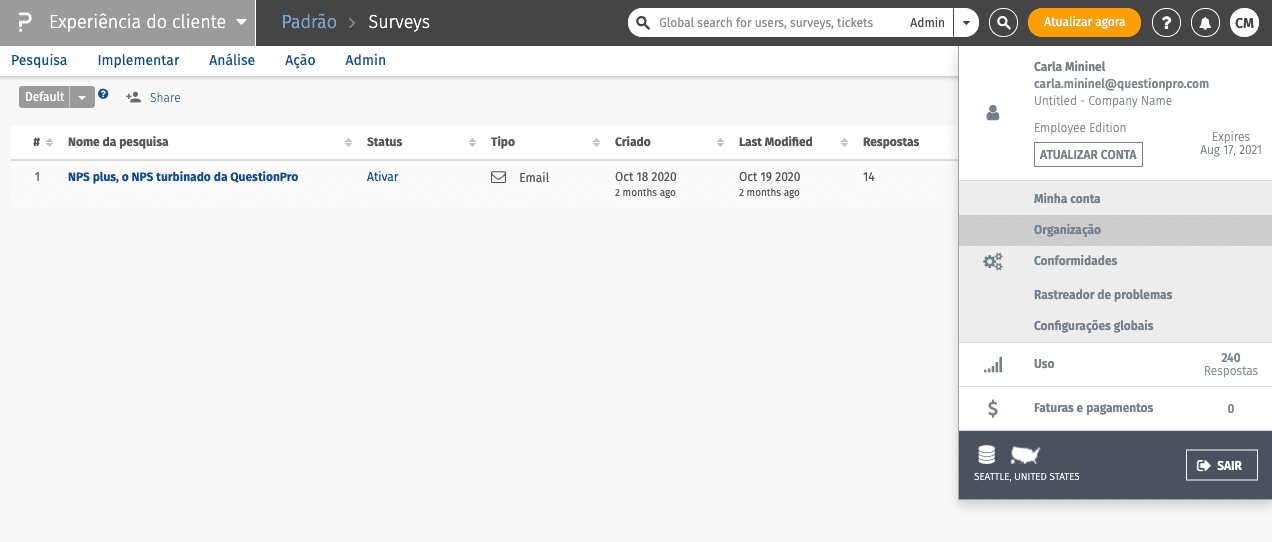Open the NPS plus survey link
The width and height of the screenshot is (1272, 542).
183,177
